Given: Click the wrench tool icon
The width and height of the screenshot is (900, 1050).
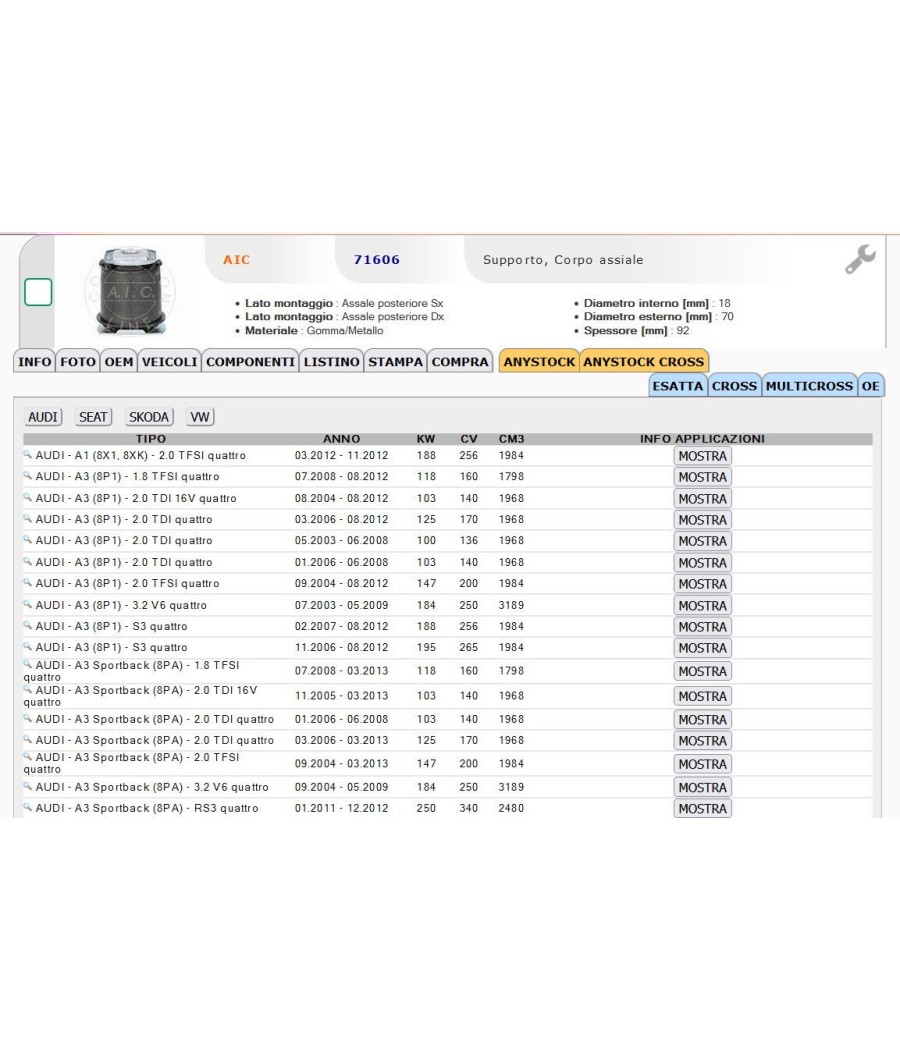Looking at the screenshot, I should point(860,259).
